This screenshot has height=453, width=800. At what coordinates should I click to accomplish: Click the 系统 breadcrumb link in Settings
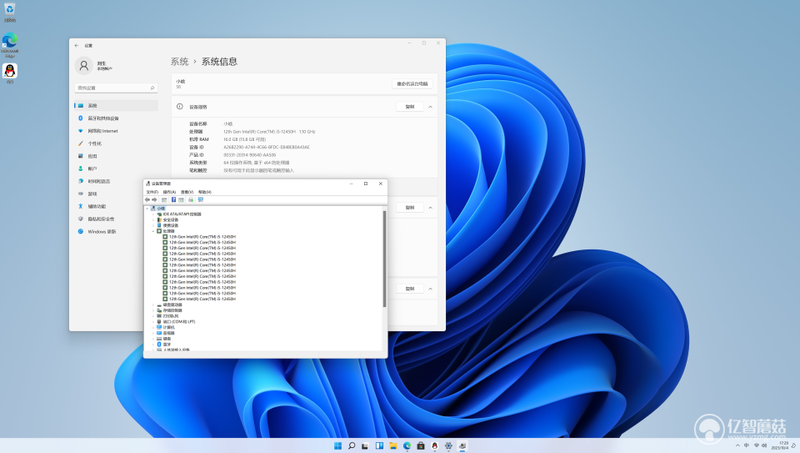pos(180,62)
